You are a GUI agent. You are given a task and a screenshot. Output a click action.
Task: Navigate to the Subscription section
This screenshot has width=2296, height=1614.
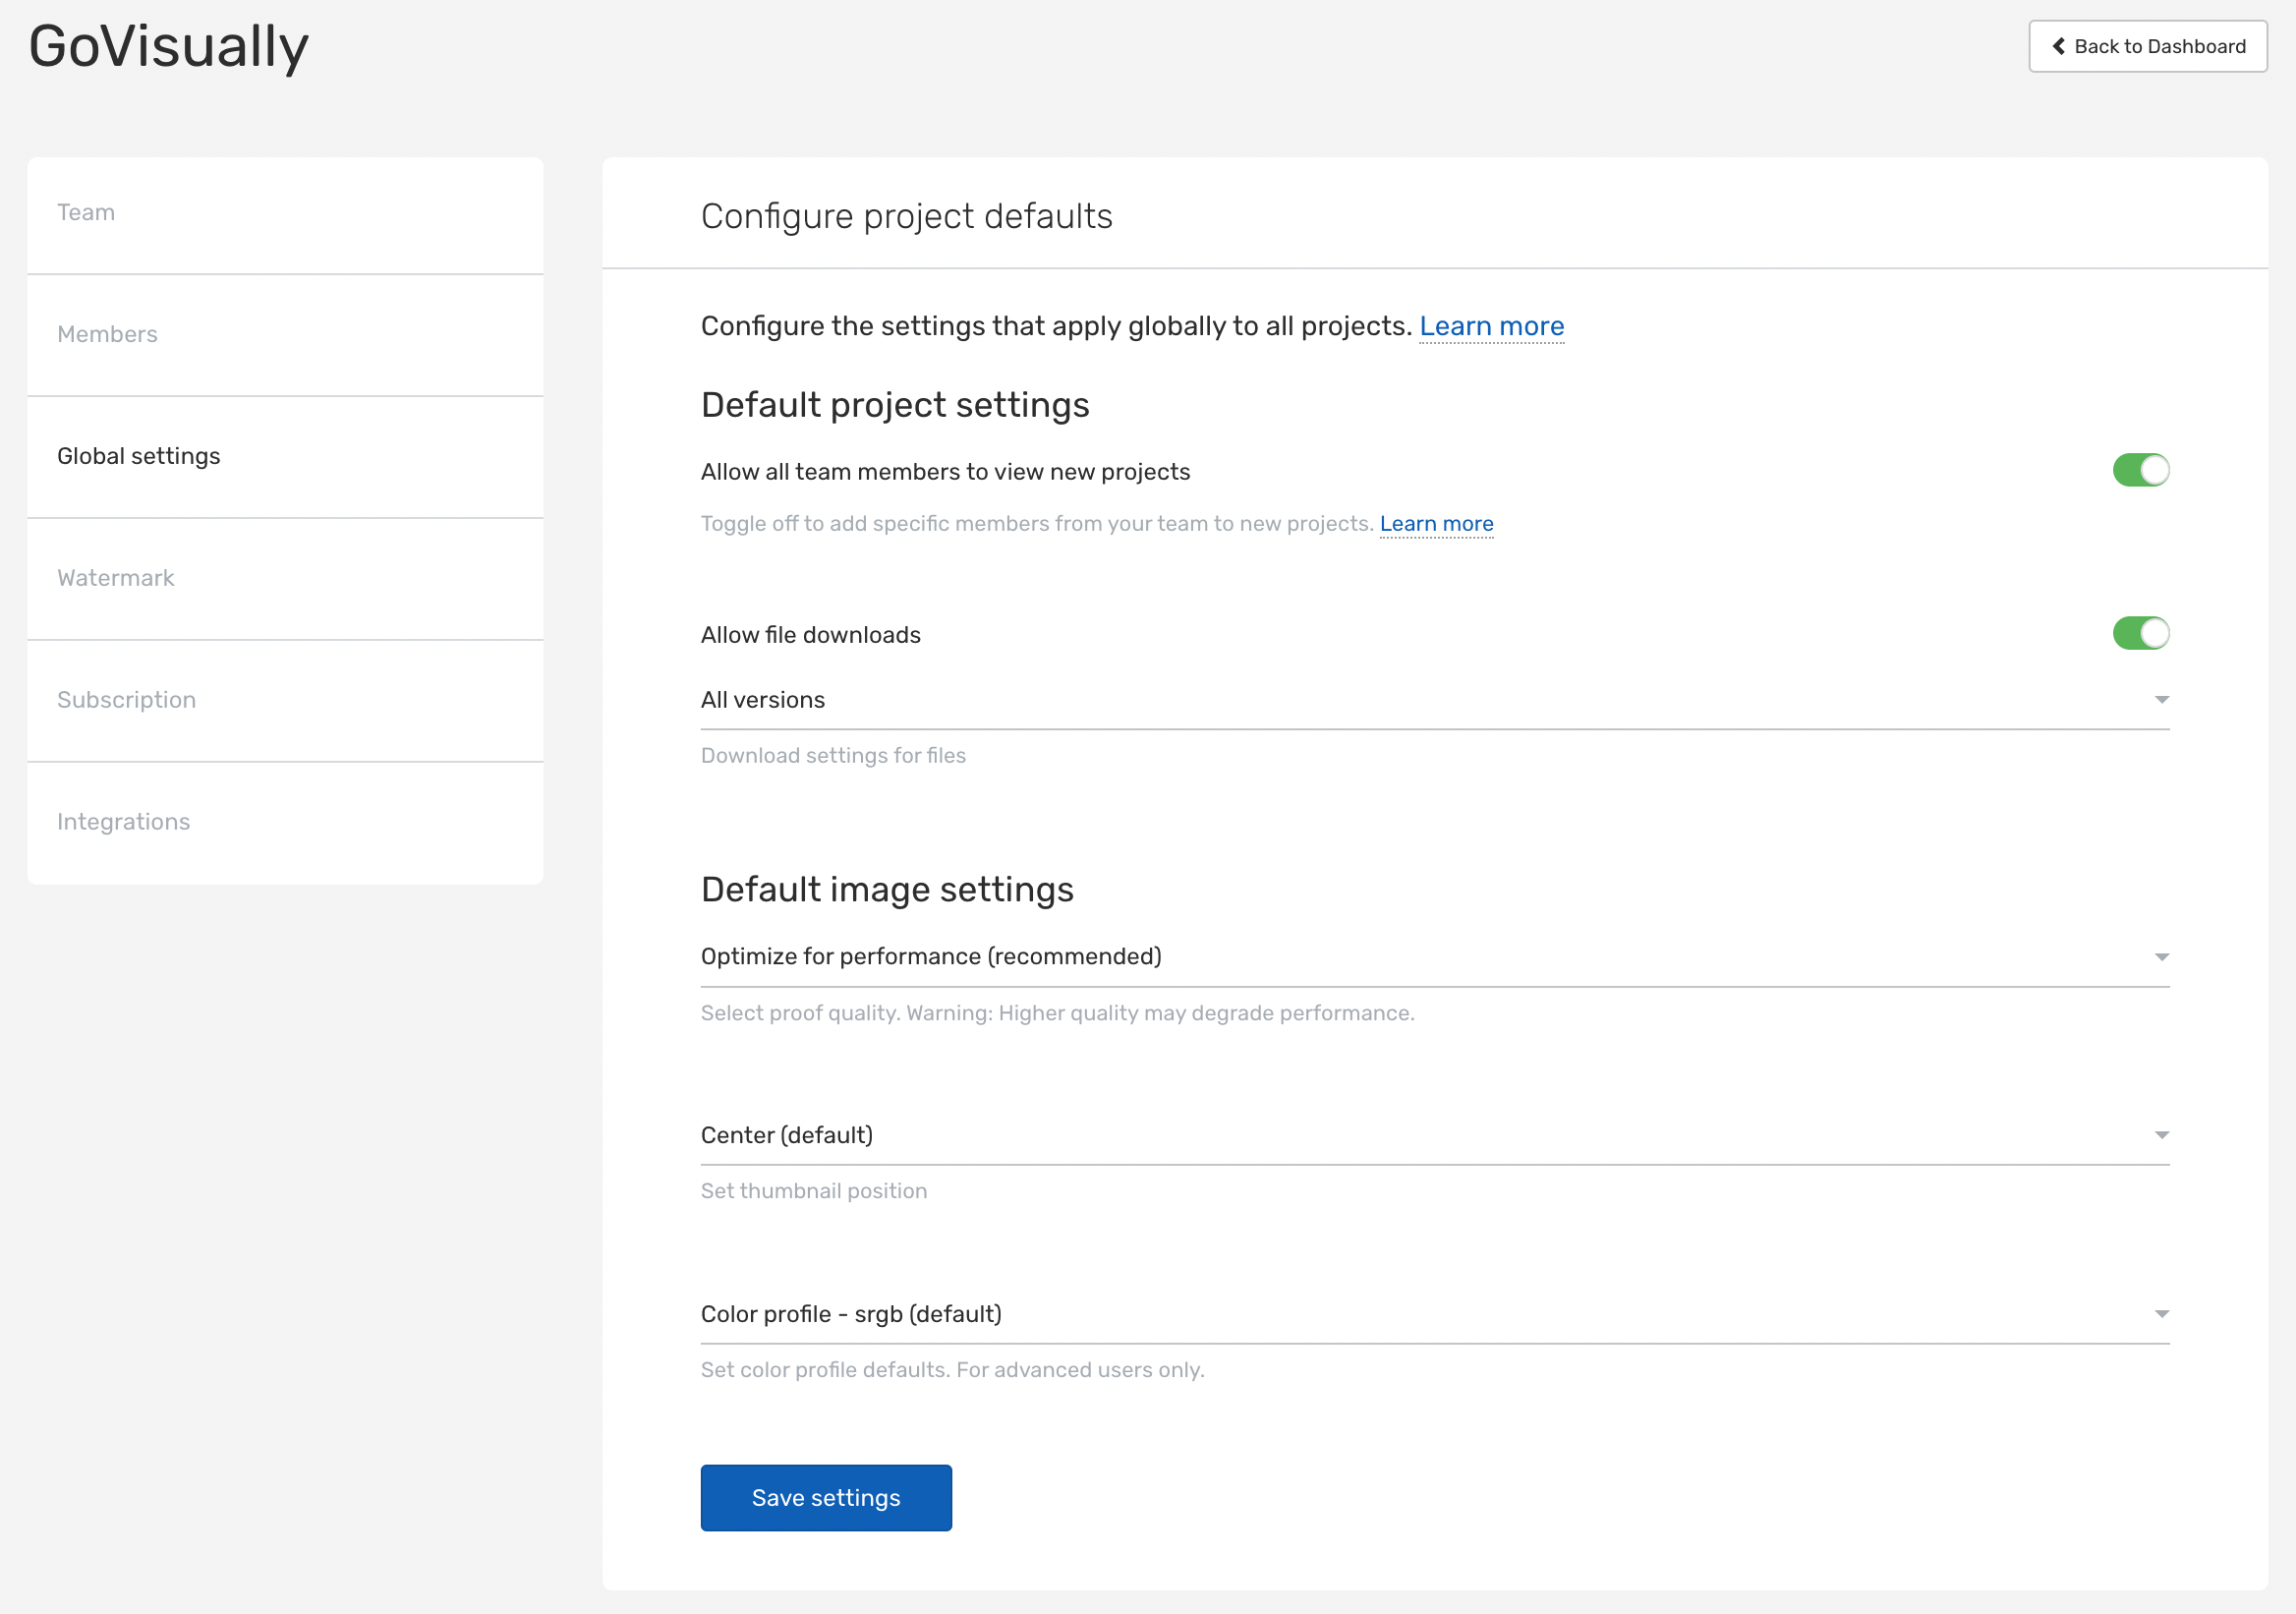126,700
